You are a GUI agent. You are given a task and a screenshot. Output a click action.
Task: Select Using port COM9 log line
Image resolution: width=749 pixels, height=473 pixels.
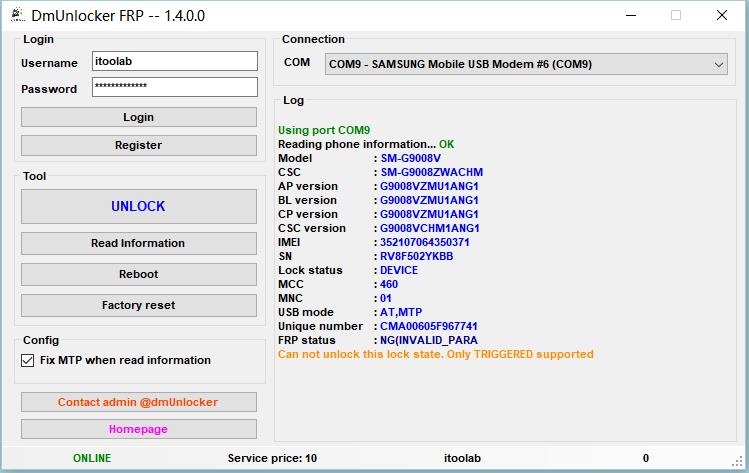(324, 130)
